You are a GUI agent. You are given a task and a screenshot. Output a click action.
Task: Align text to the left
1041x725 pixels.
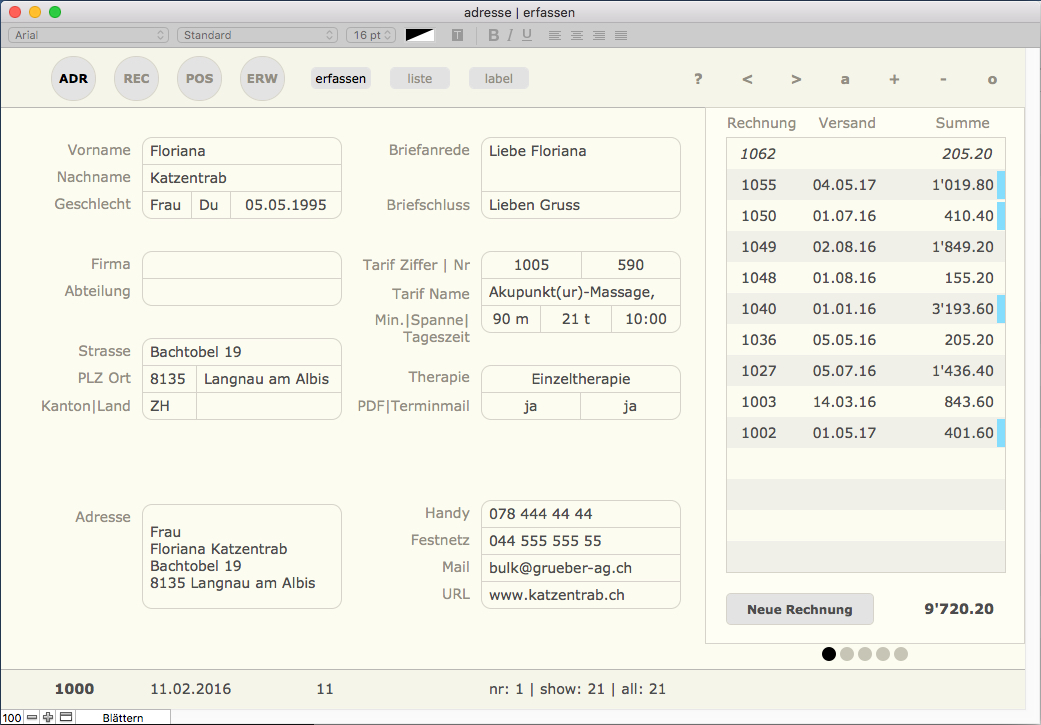click(555, 35)
